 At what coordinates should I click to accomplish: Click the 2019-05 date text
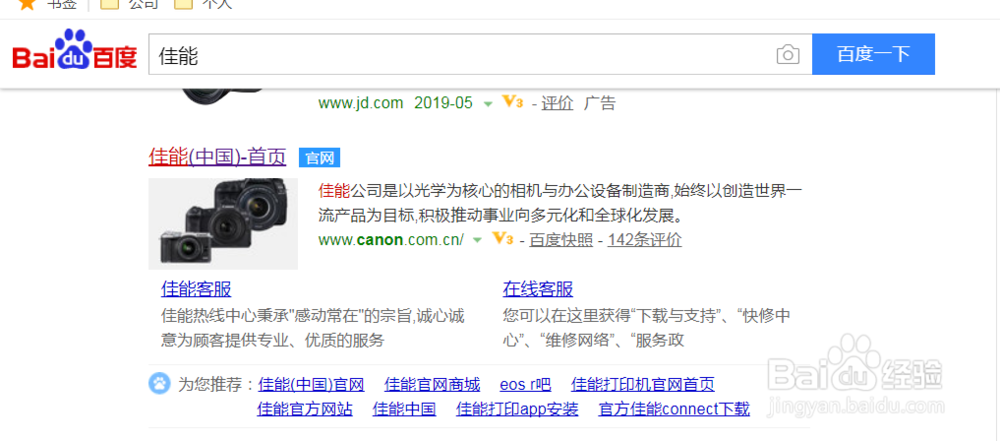point(444,103)
